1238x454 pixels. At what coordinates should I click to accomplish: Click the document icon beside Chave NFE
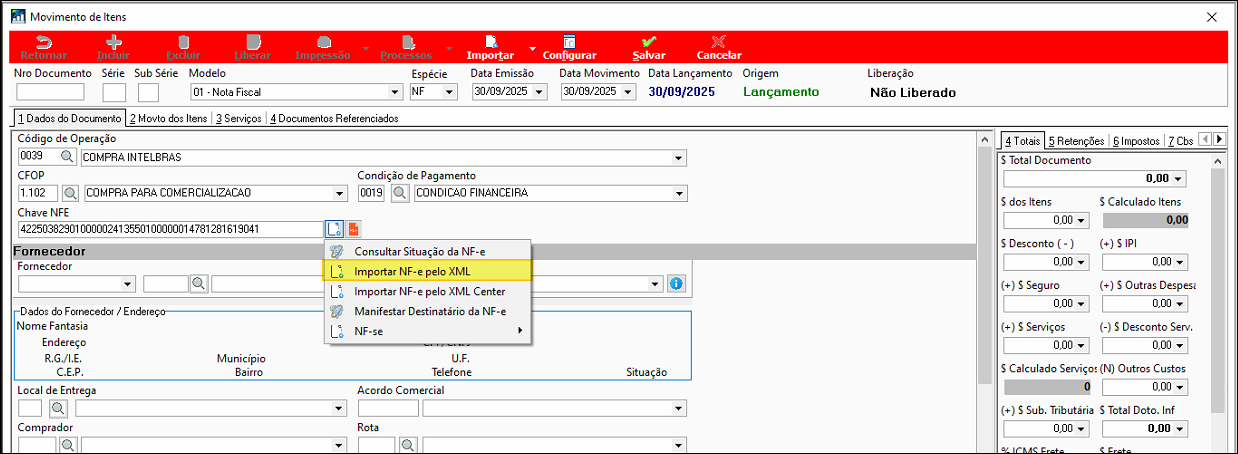coord(335,229)
